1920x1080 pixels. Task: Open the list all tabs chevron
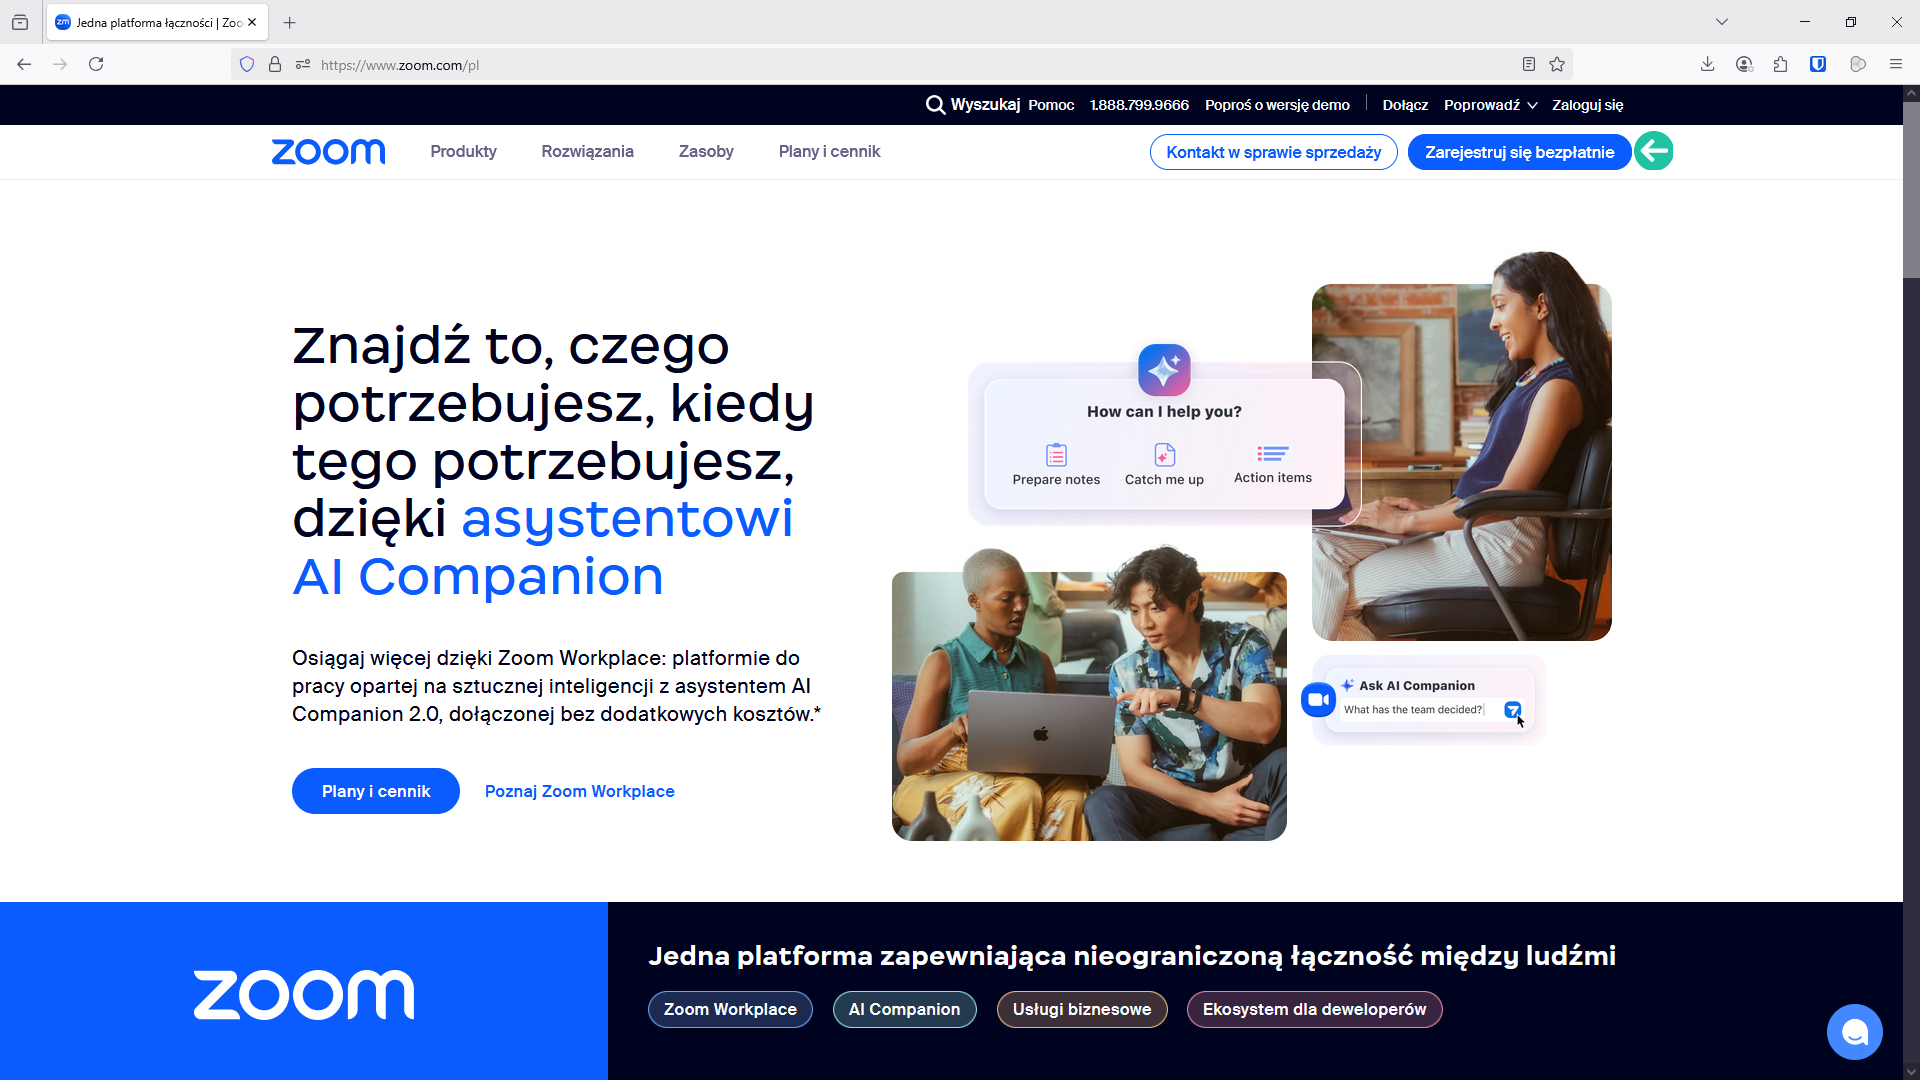point(1721,22)
